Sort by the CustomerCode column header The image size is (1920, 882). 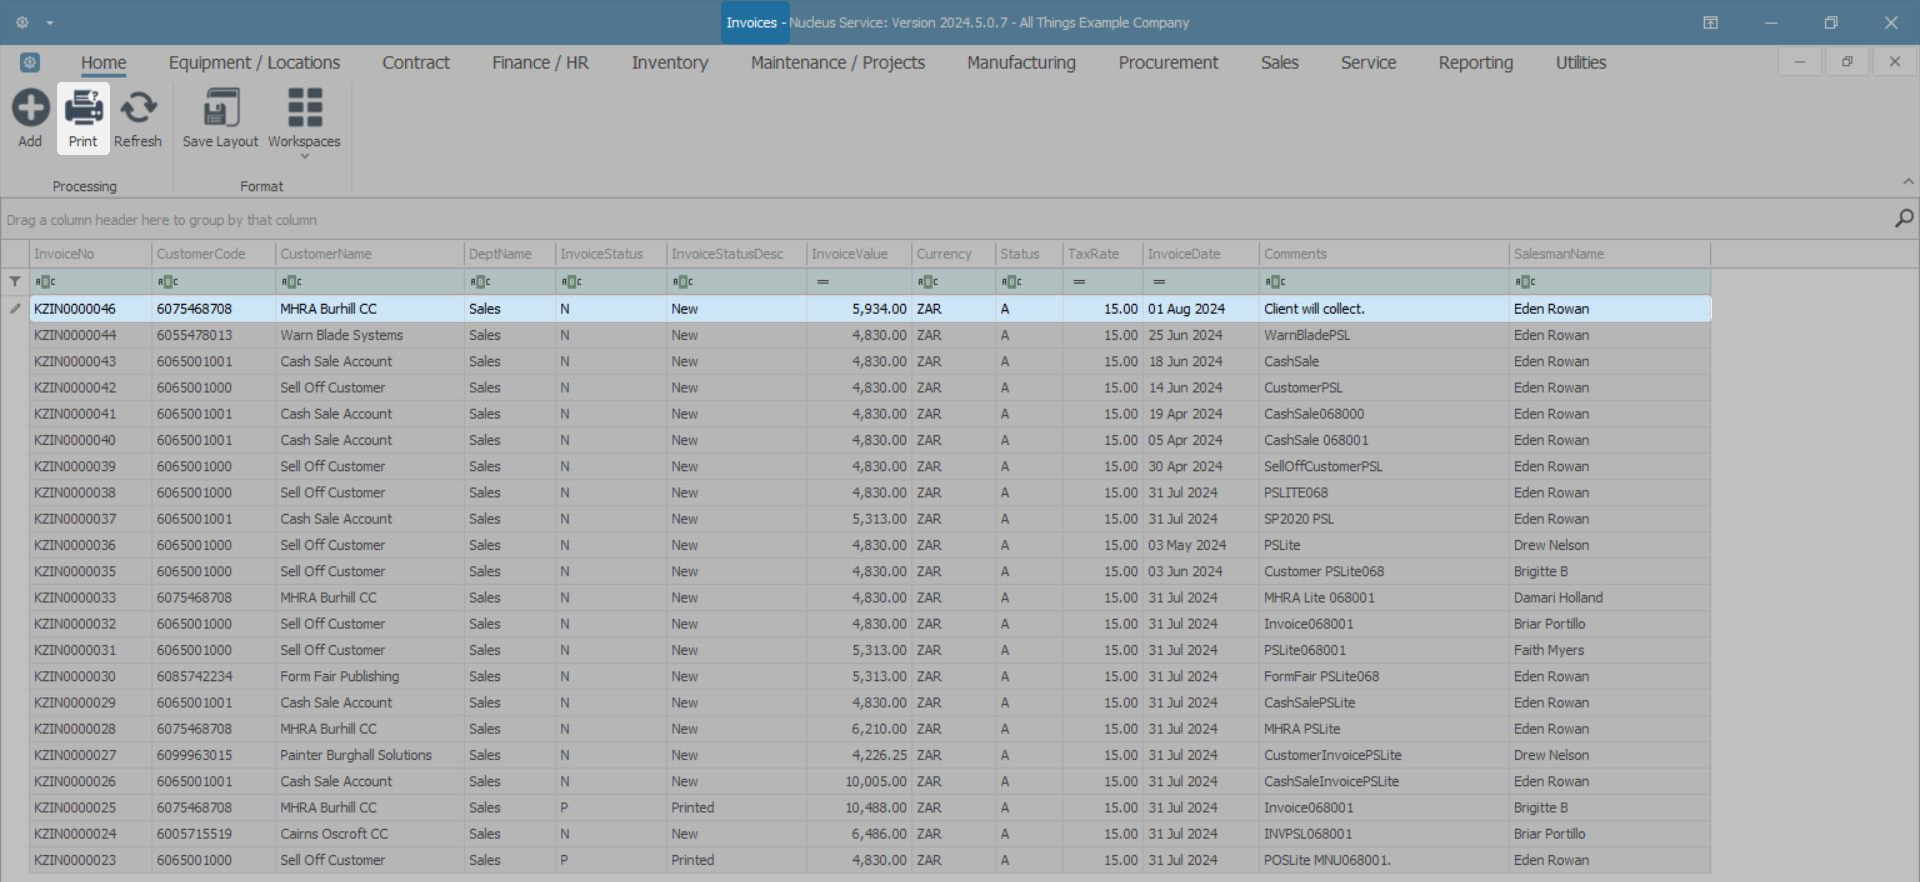pos(213,254)
